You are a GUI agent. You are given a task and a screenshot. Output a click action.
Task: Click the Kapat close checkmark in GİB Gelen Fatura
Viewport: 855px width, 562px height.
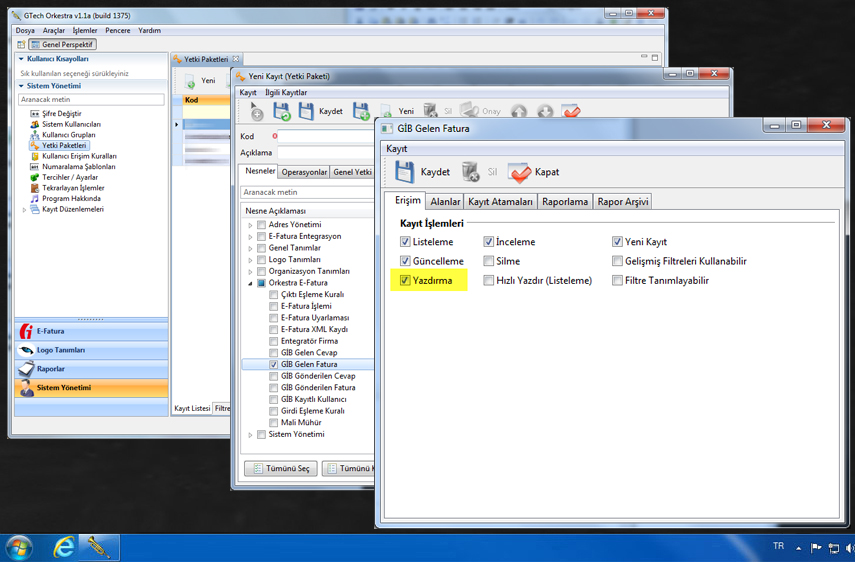pos(519,172)
